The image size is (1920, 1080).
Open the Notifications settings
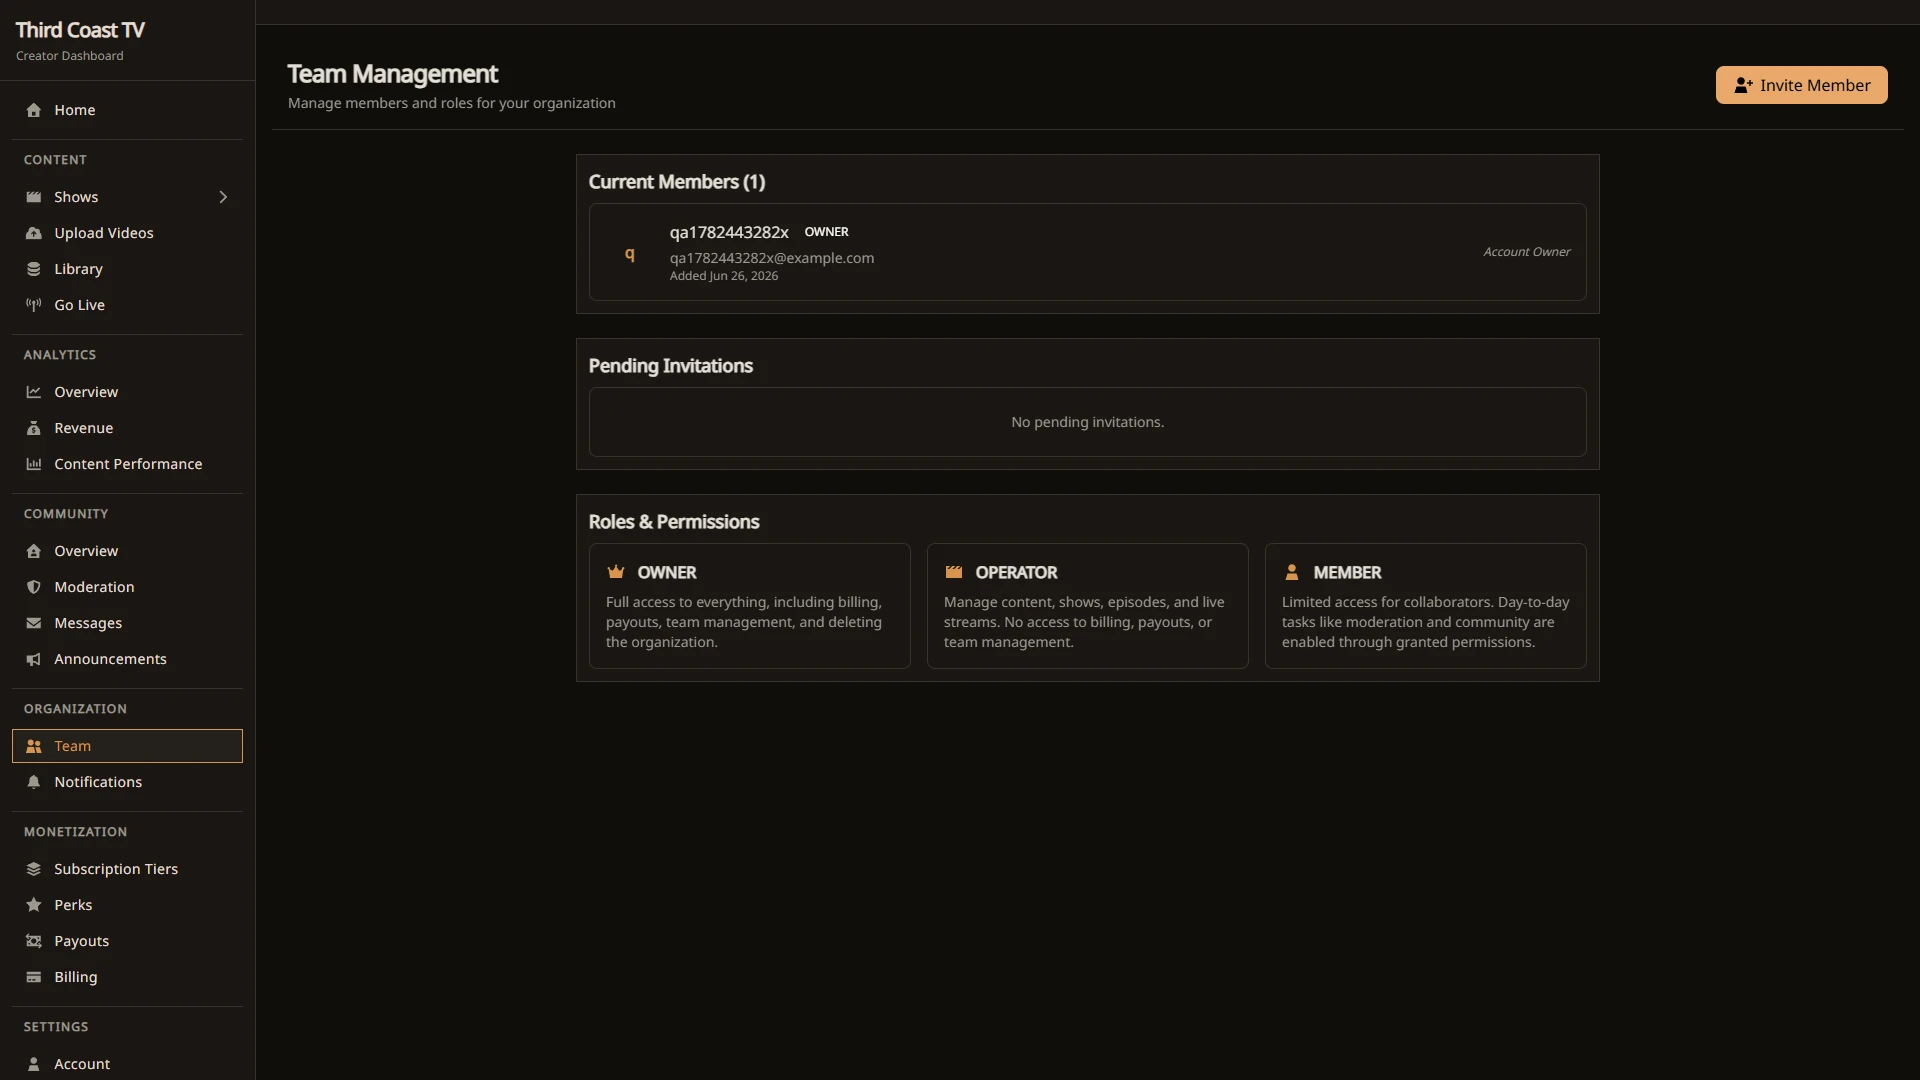[x=127, y=782]
